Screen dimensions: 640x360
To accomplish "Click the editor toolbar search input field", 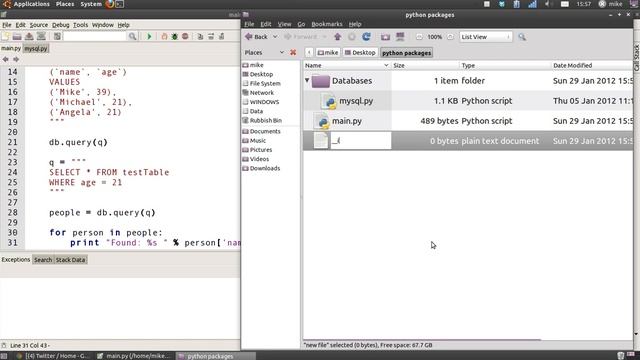I will tap(95, 37).
